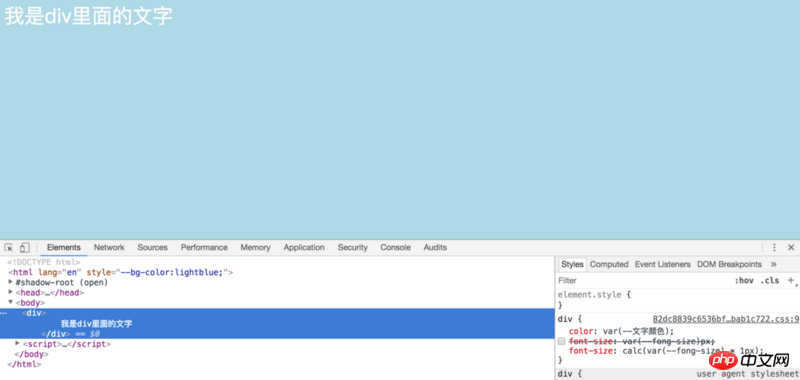The width and height of the screenshot is (800, 380).
Task: Add a new style rule with plus icon
Action: click(x=791, y=281)
